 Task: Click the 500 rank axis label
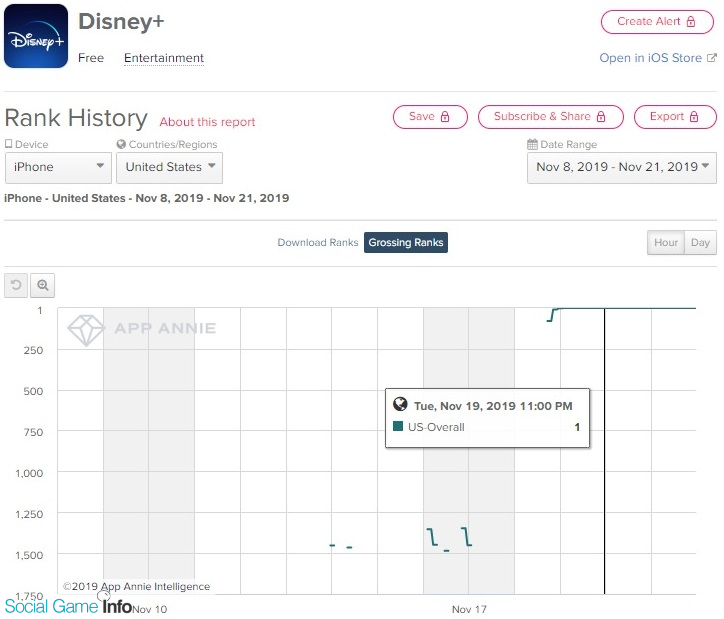[x=33, y=391]
